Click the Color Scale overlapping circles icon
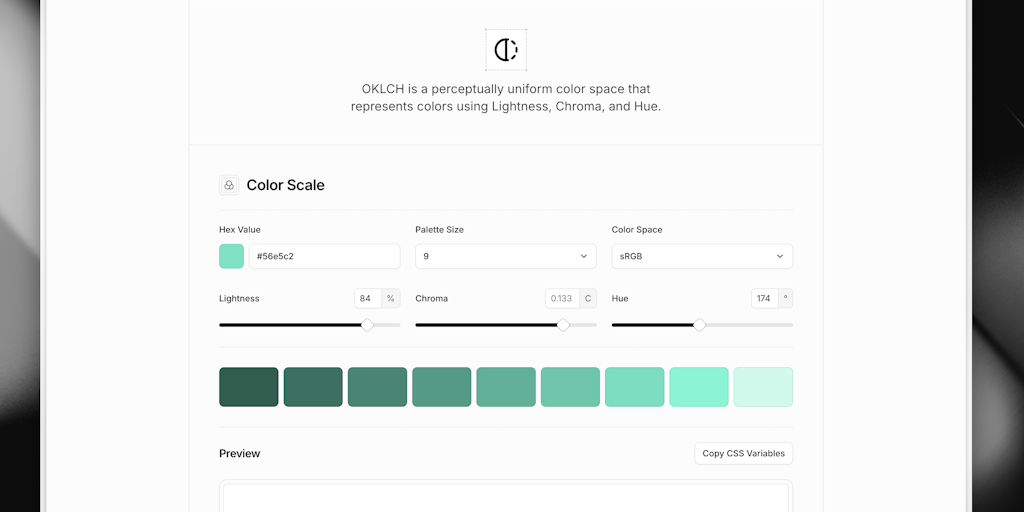Screen dimensions: 1024x512 [x=229, y=185]
